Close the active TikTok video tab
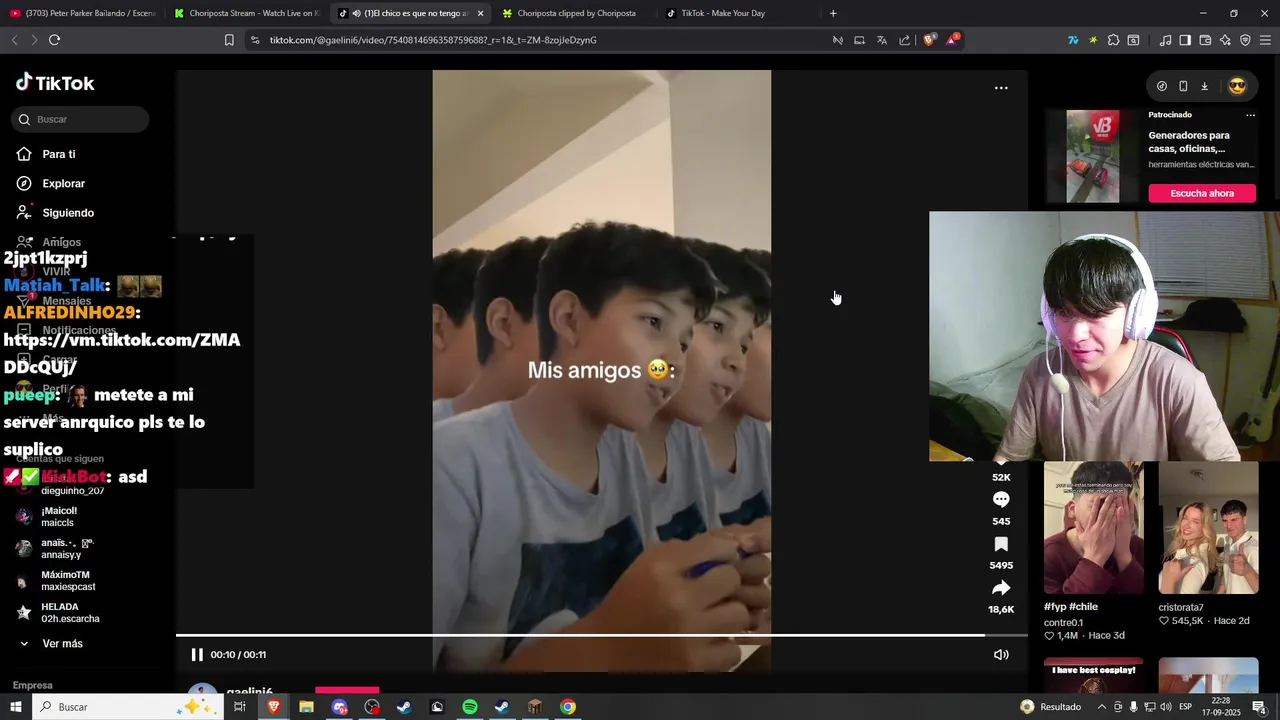 (480, 13)
